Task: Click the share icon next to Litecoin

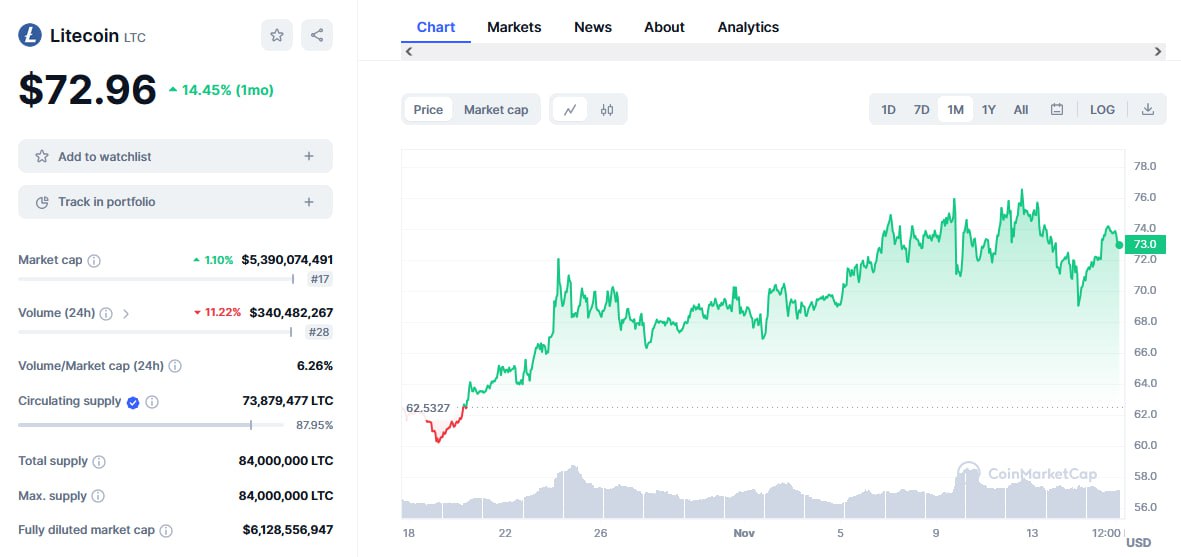Action: 317,35
